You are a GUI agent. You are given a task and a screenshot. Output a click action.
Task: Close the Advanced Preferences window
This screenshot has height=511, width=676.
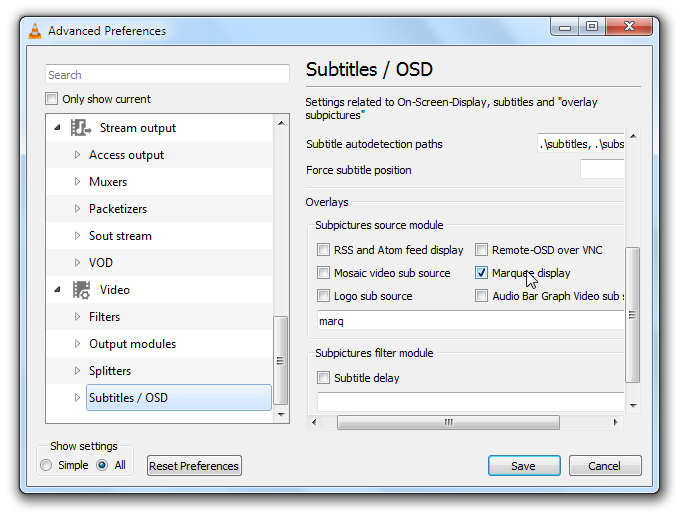tap(629, 27)
